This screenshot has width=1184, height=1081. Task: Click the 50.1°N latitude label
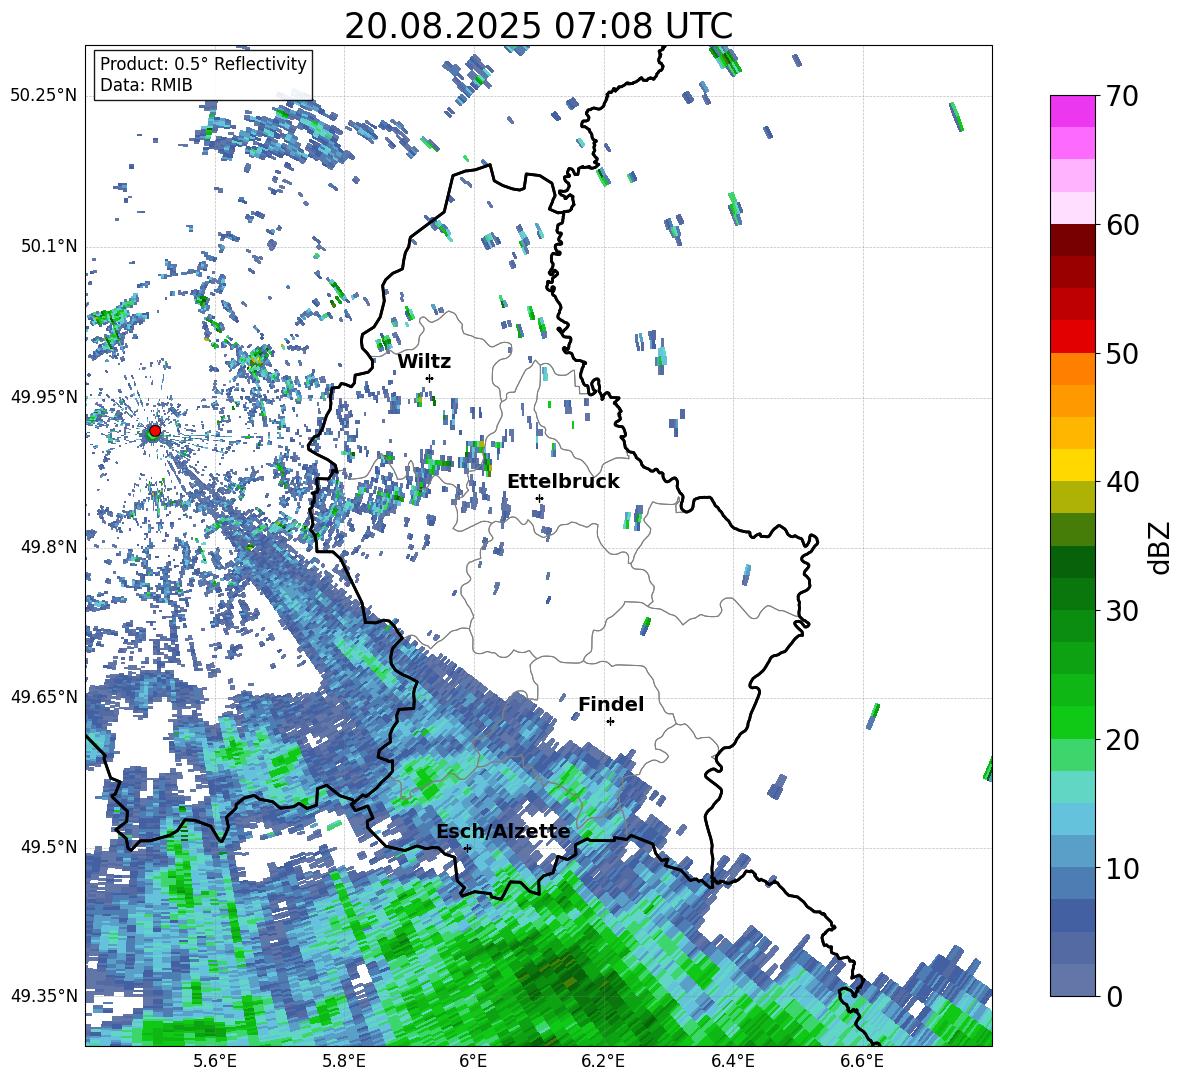pos(48,246)
